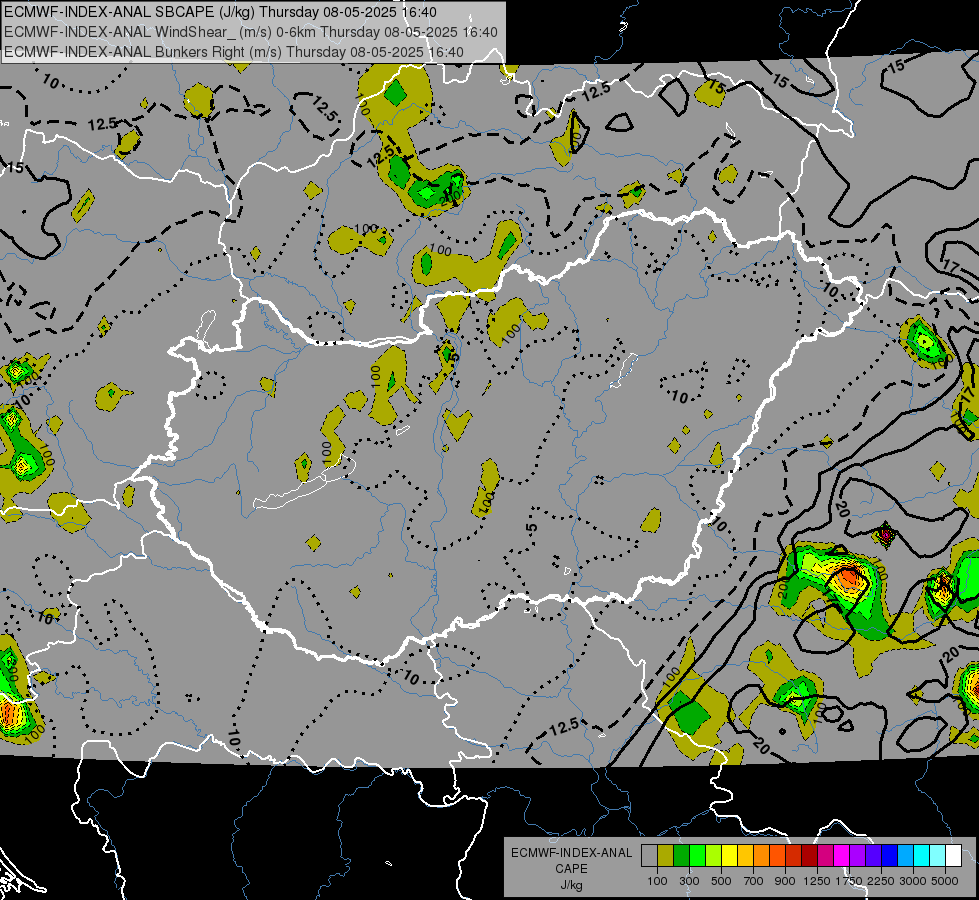
Task: Click the legend title ECMWF-INDEX-ANAL
Action: 572,853
